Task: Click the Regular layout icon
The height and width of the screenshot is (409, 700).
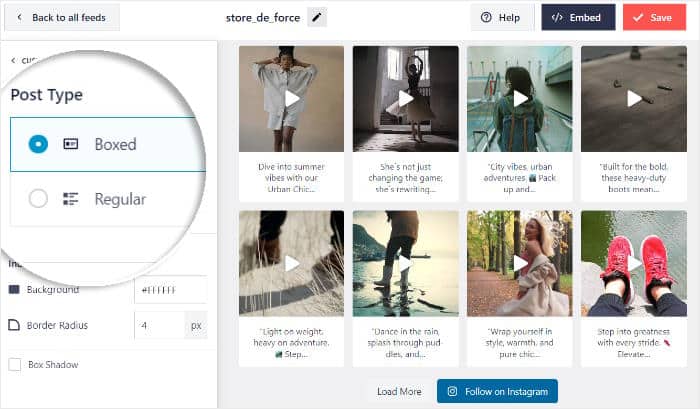Action: coord(71,199)
